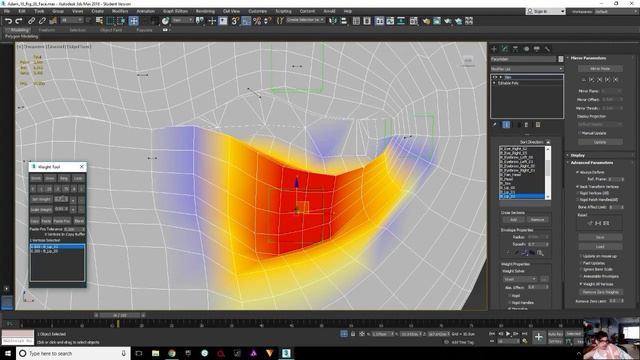This screenshot has width=640, height=360.
Task: Open the Select by Name dialog
Action: [99, 20]
